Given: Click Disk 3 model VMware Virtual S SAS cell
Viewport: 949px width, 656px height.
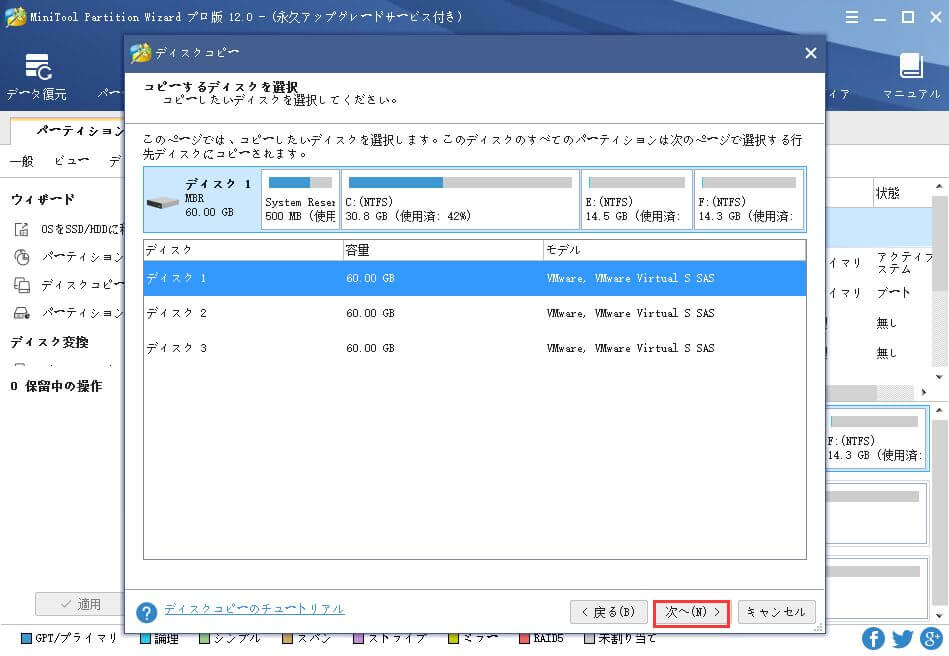Looking at the screenshot, I should [630, 348].
